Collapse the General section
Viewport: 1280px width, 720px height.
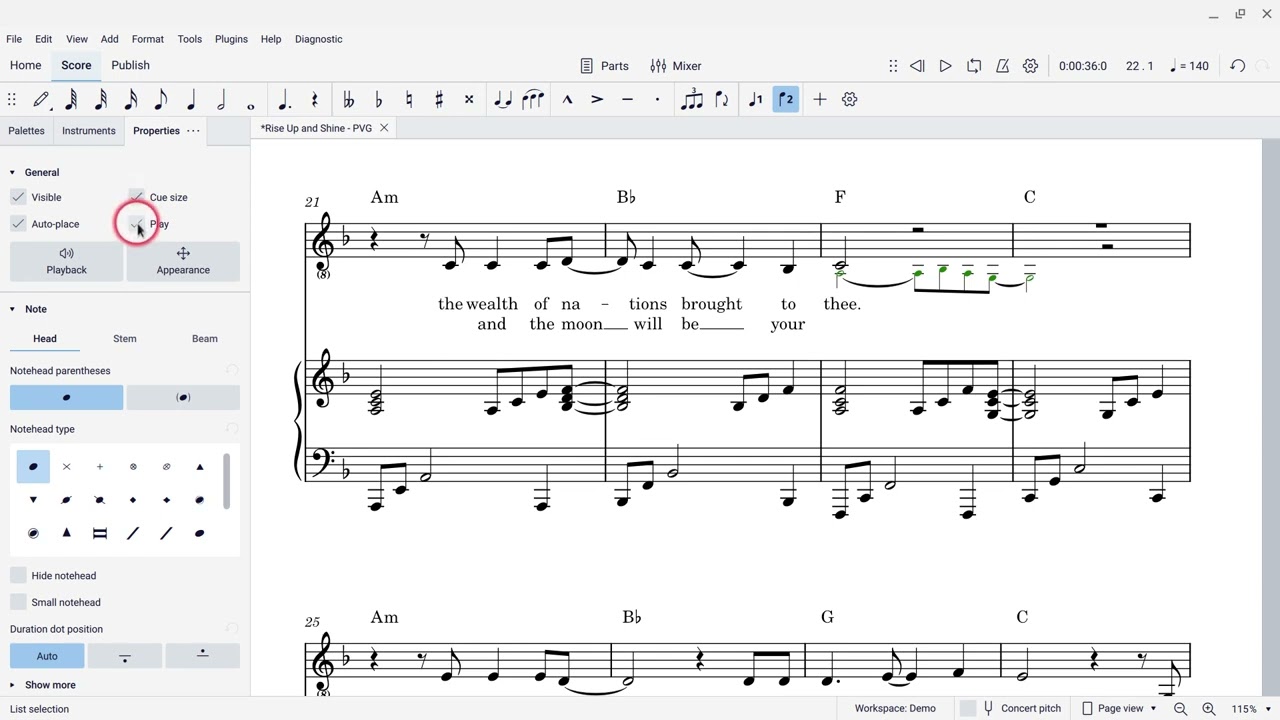coord(12,172)
